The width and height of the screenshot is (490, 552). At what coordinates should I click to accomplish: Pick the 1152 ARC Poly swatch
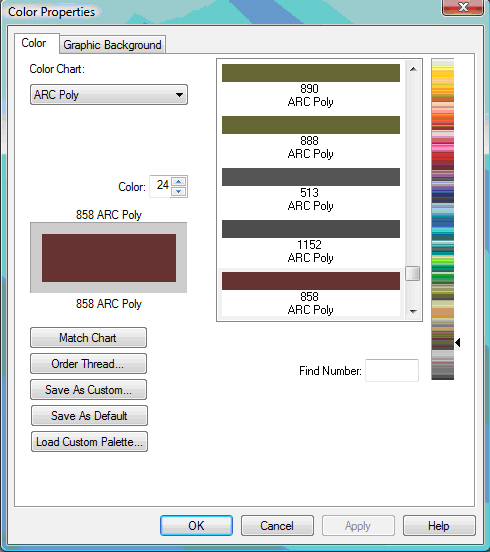click(x=311, y=242)
